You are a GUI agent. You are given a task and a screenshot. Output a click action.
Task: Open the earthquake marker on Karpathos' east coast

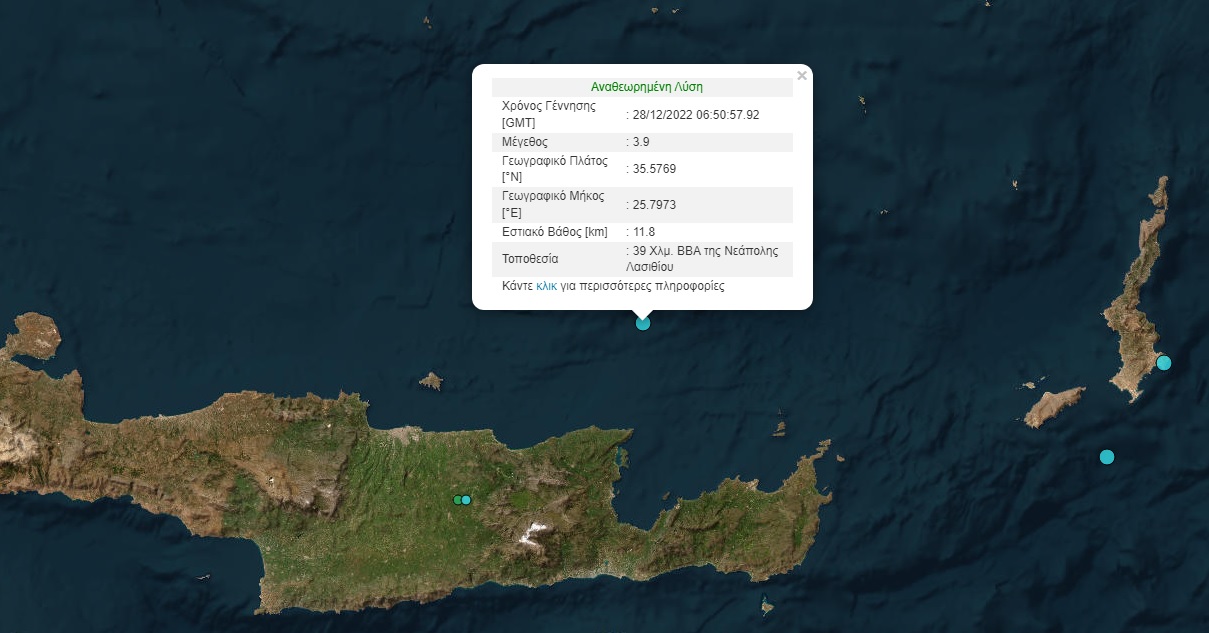coord(1164,362)
